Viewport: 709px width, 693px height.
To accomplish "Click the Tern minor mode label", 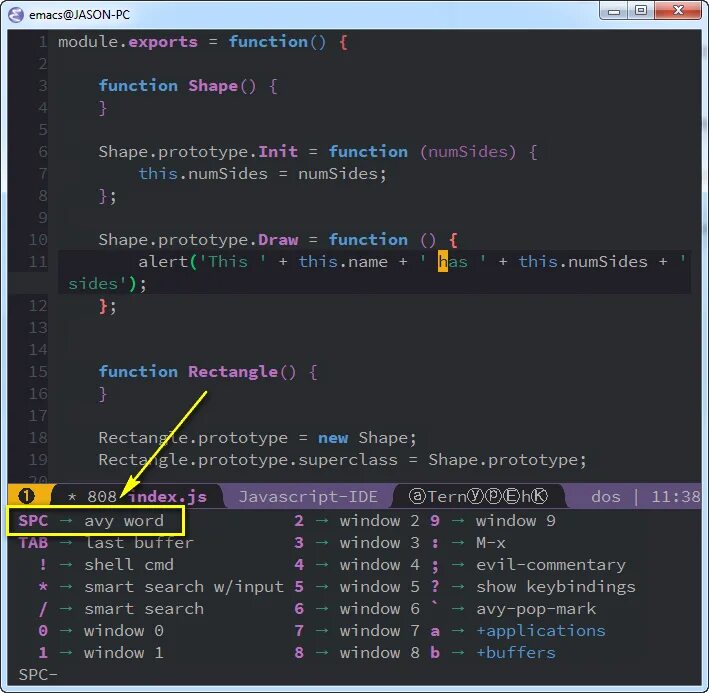I will point(447,496).
